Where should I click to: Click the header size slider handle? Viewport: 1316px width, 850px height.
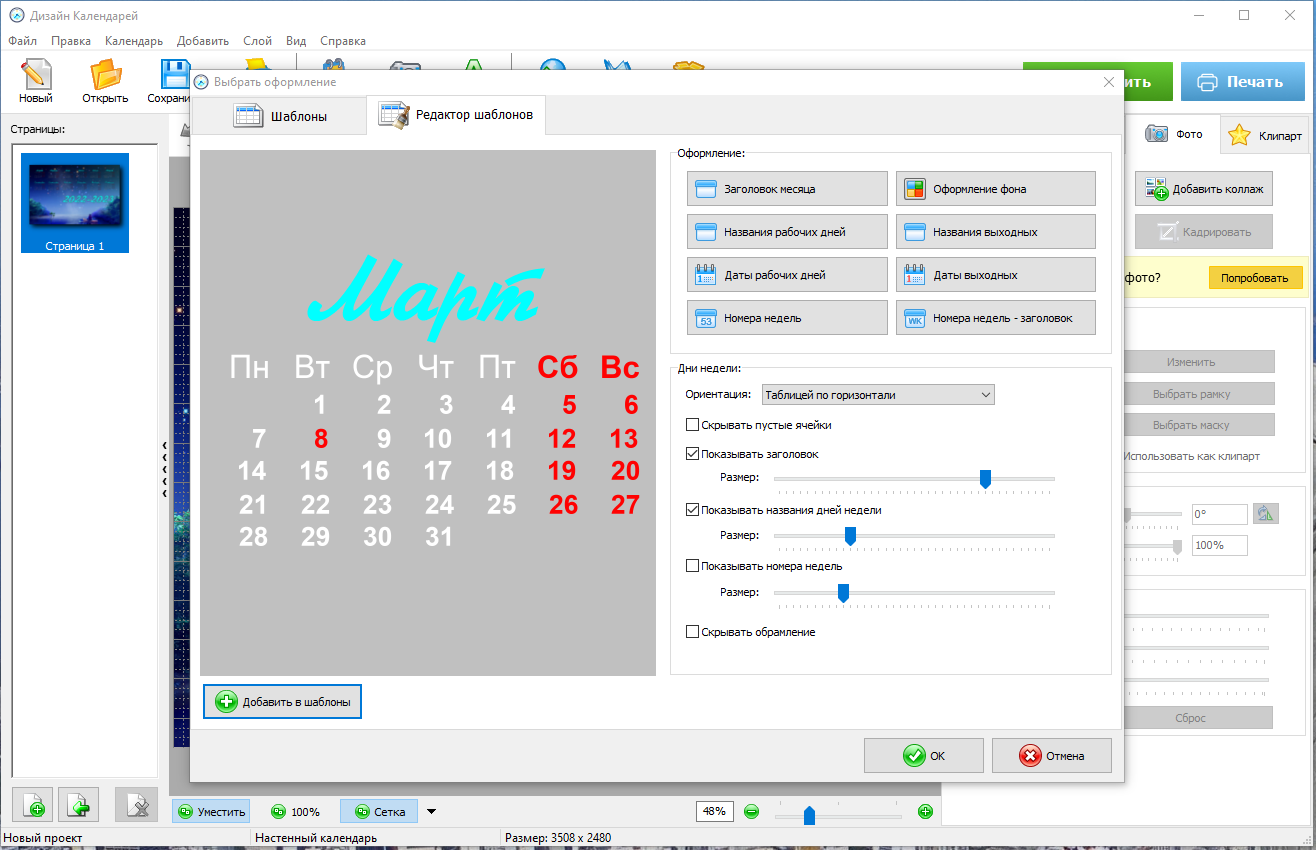[x=985, y=480]
